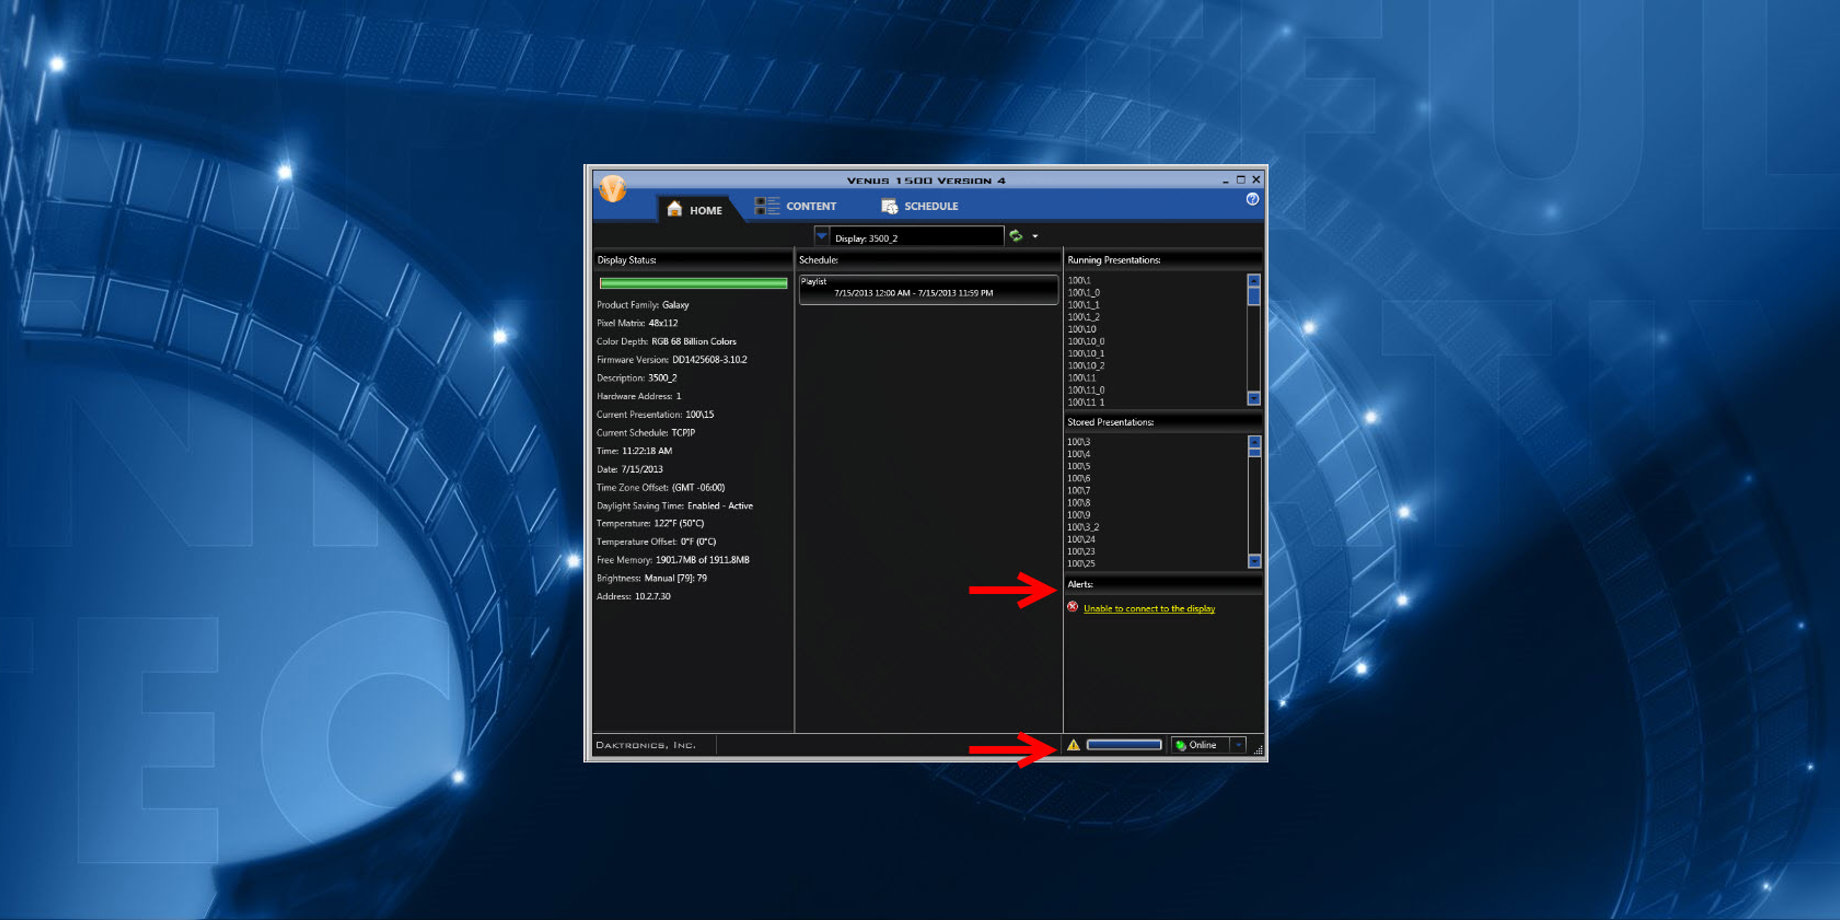Select the Home tab

click(x=694, y=209)
